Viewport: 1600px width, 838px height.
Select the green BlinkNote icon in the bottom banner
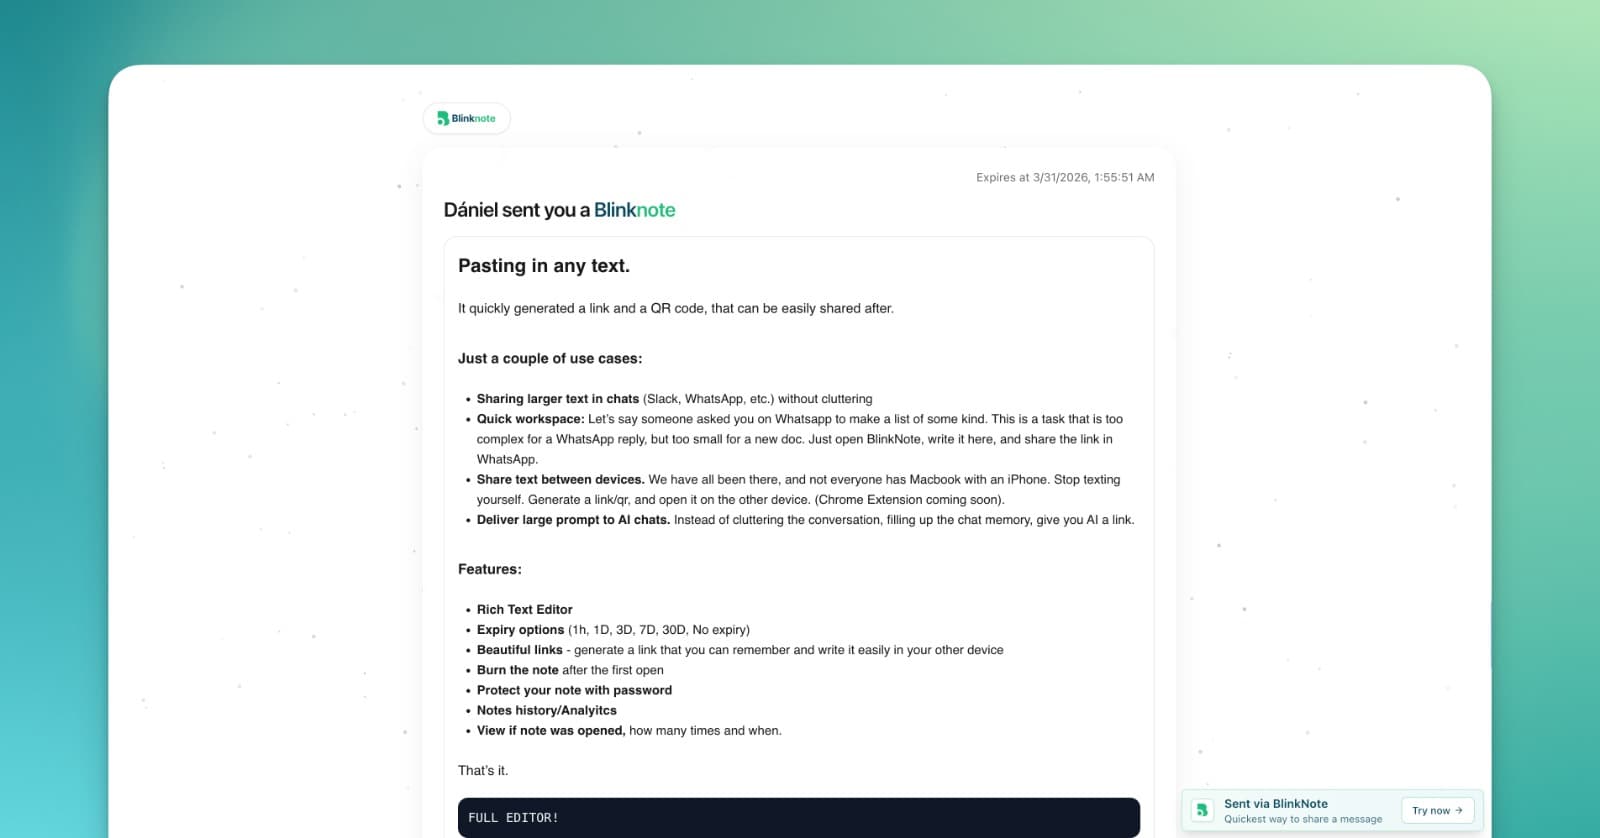(x=1205, y=810)
